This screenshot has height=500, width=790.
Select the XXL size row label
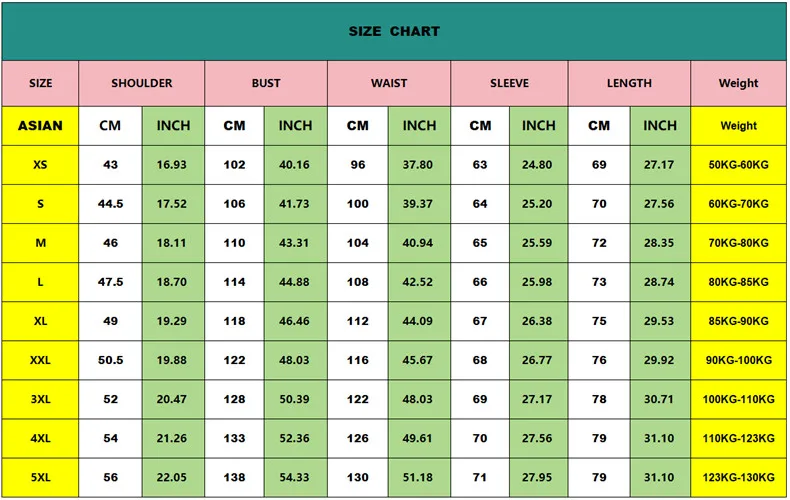click(x=40, y=360)
